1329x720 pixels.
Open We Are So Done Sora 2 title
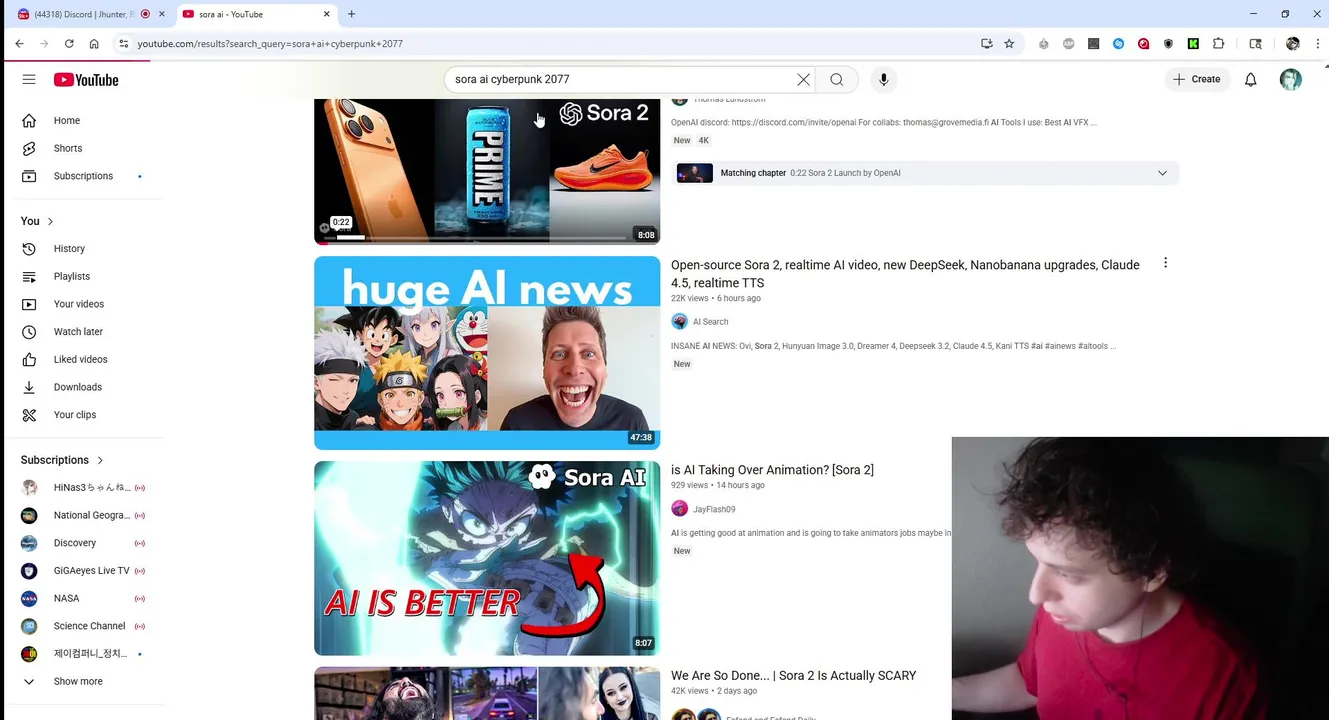click(793, 676)
